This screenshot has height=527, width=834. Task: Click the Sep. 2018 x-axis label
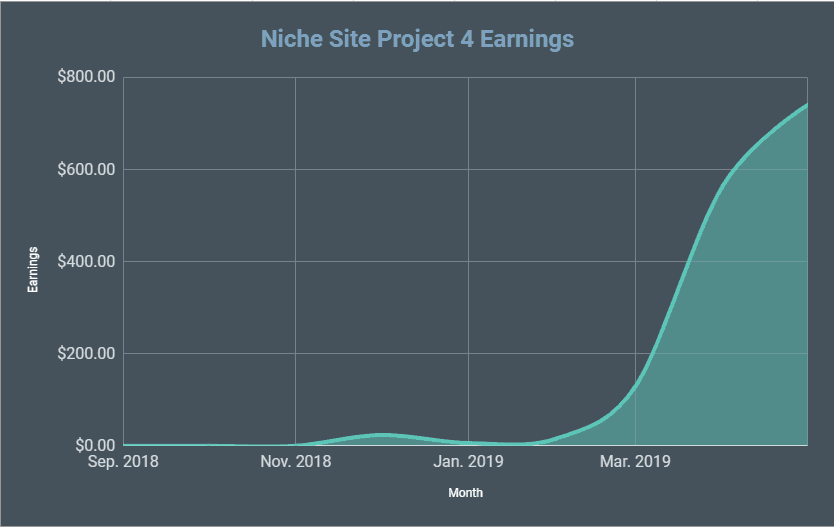point(123,461)
